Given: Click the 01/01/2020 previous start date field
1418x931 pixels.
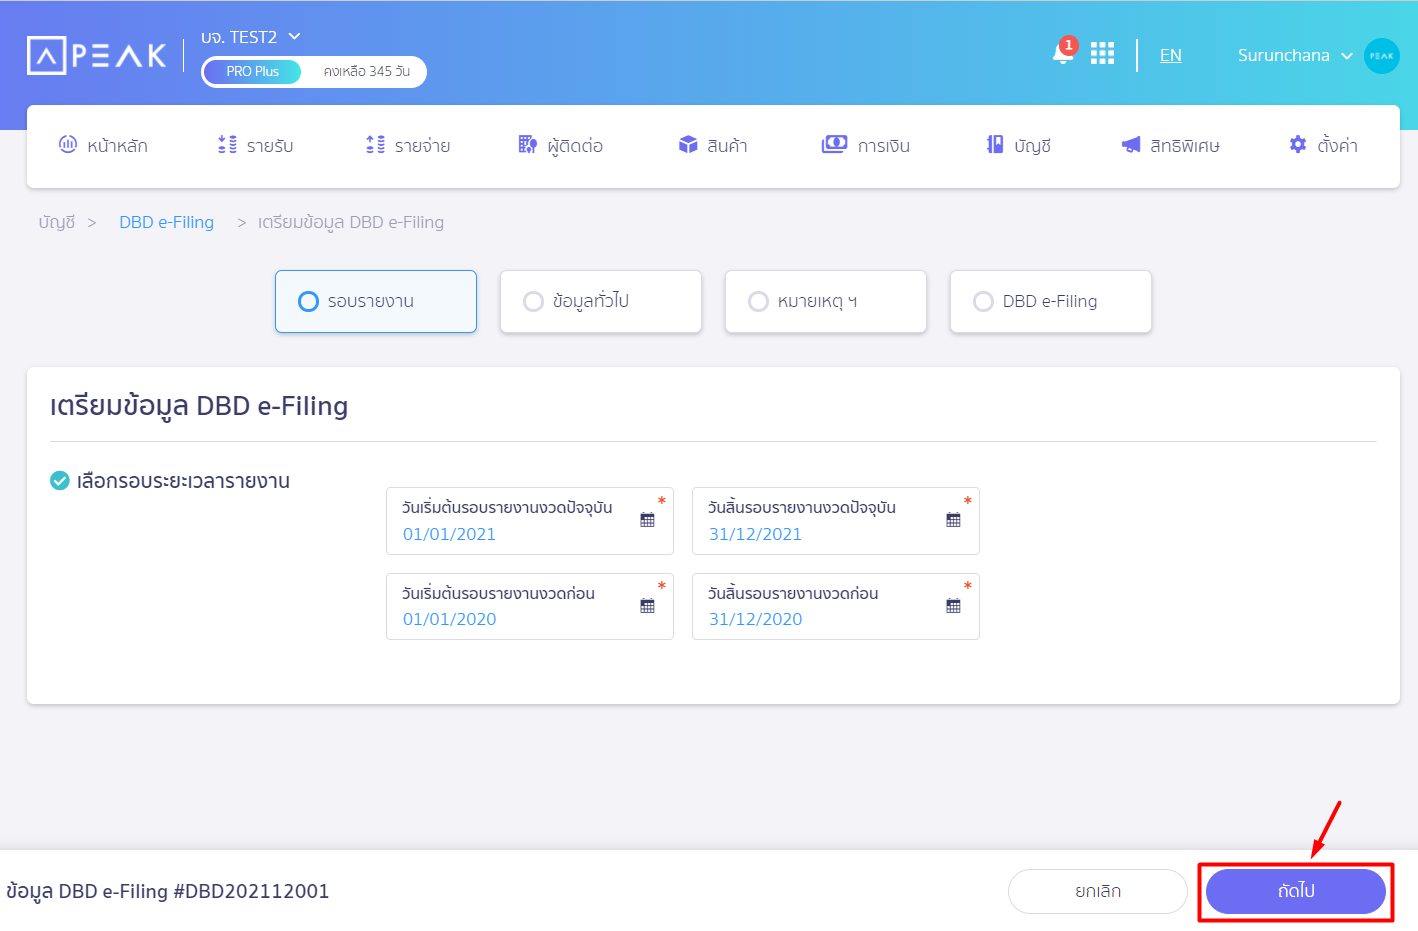Looking at the screenshot, I should click(x=530, y=606).
